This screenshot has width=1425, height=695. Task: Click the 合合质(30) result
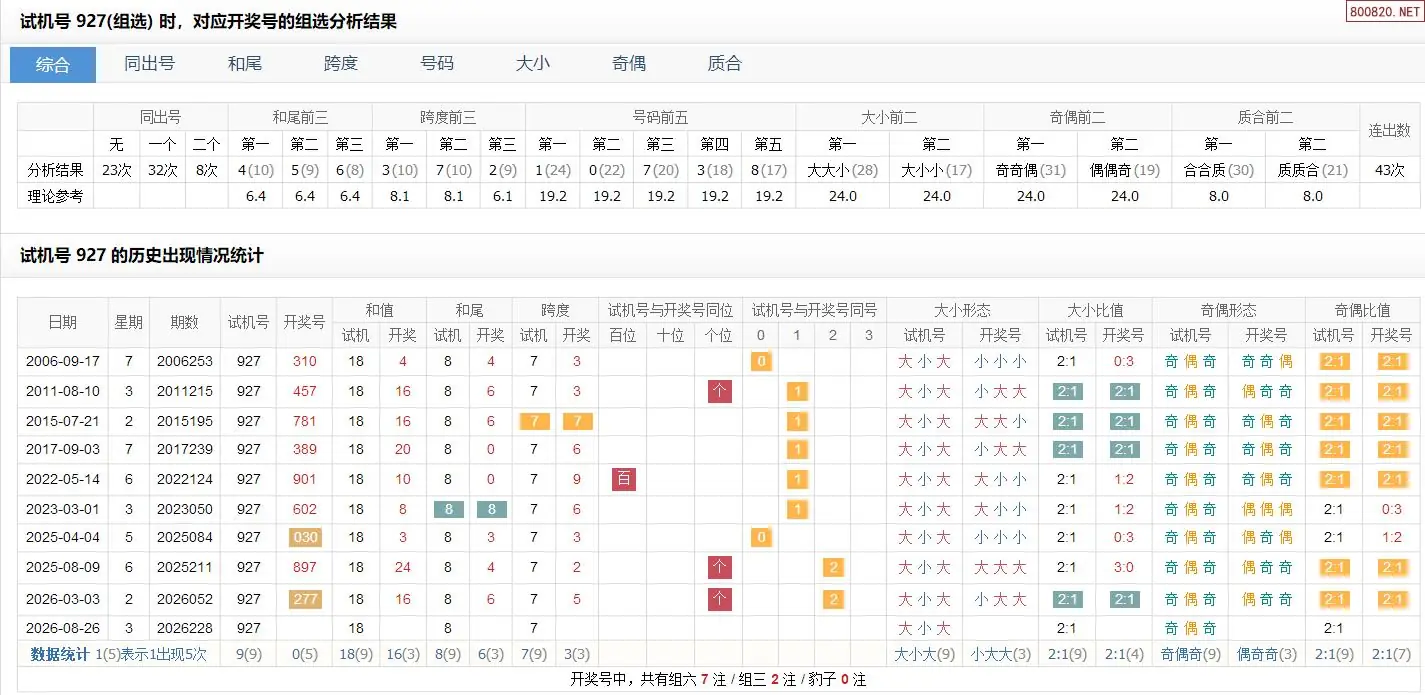pos(1219,170)
